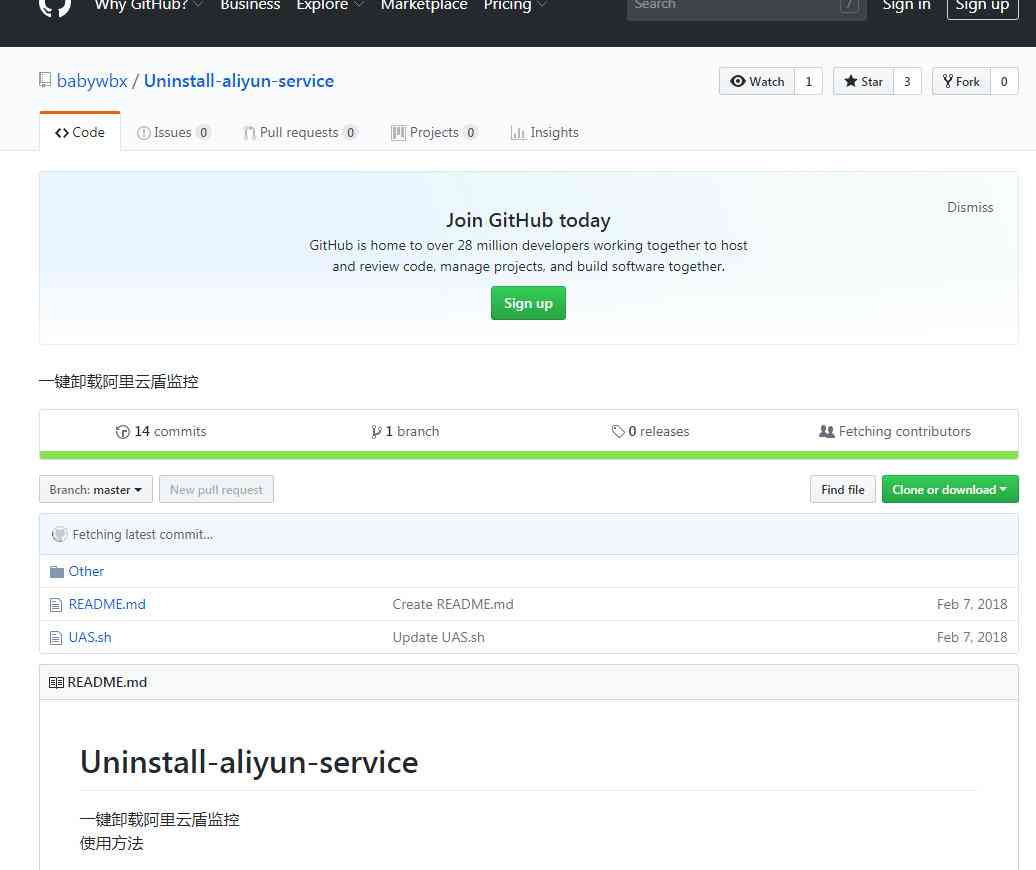Click the green language bar
This screenshot has width=1036, height=870.
(x=529, y=455)
